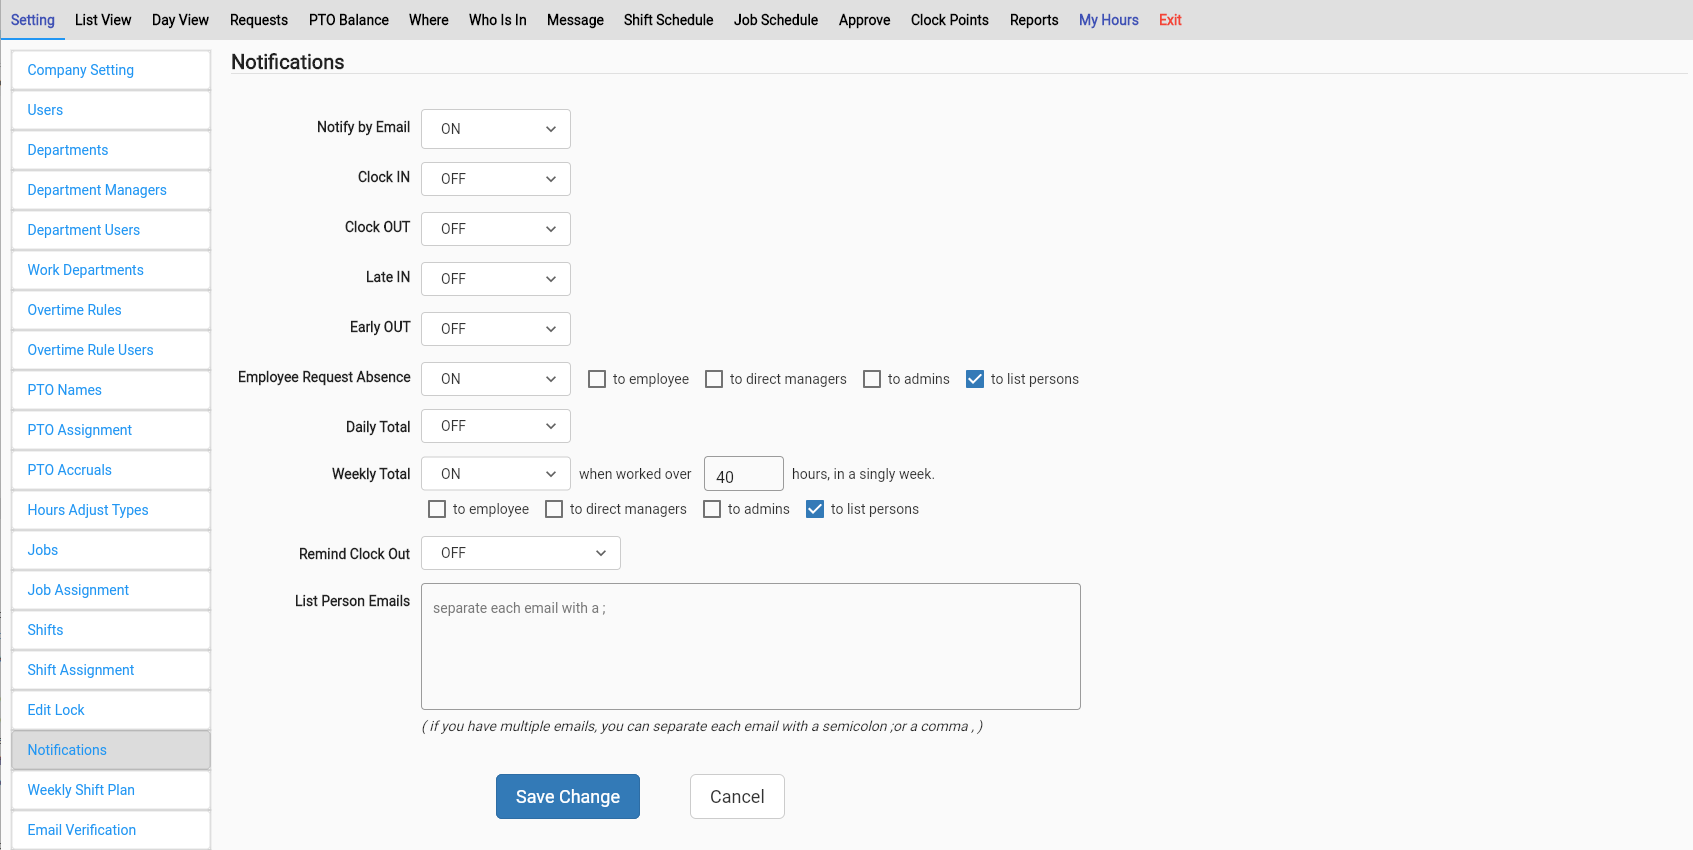Open the Late IN dropdown
This screenshot has height=850, width=1693.
tap(496, 279)
